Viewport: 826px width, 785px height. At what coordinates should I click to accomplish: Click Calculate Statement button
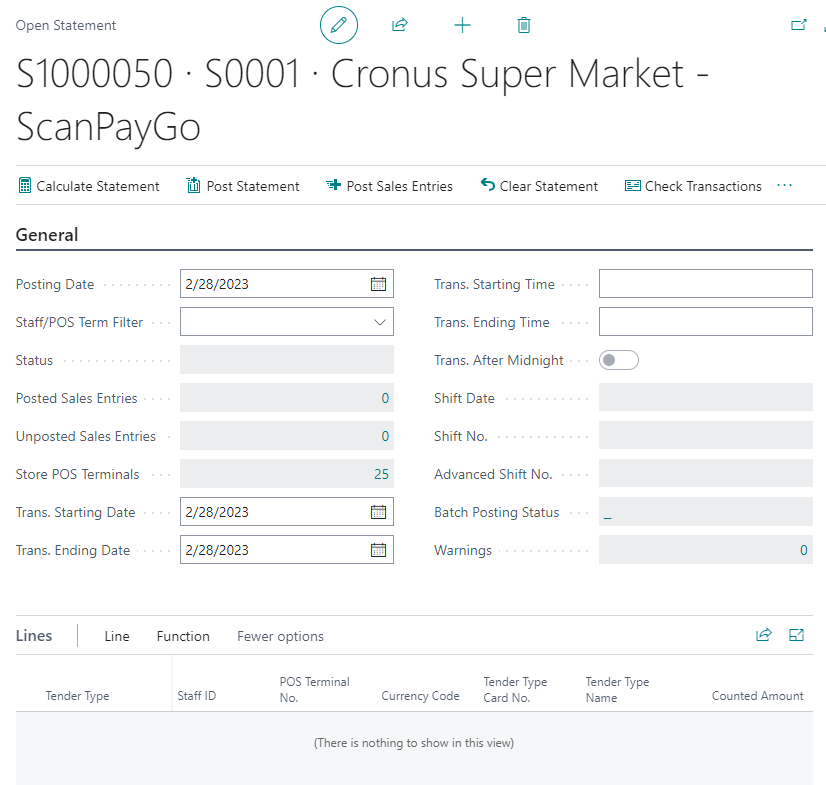pos(89,186)
